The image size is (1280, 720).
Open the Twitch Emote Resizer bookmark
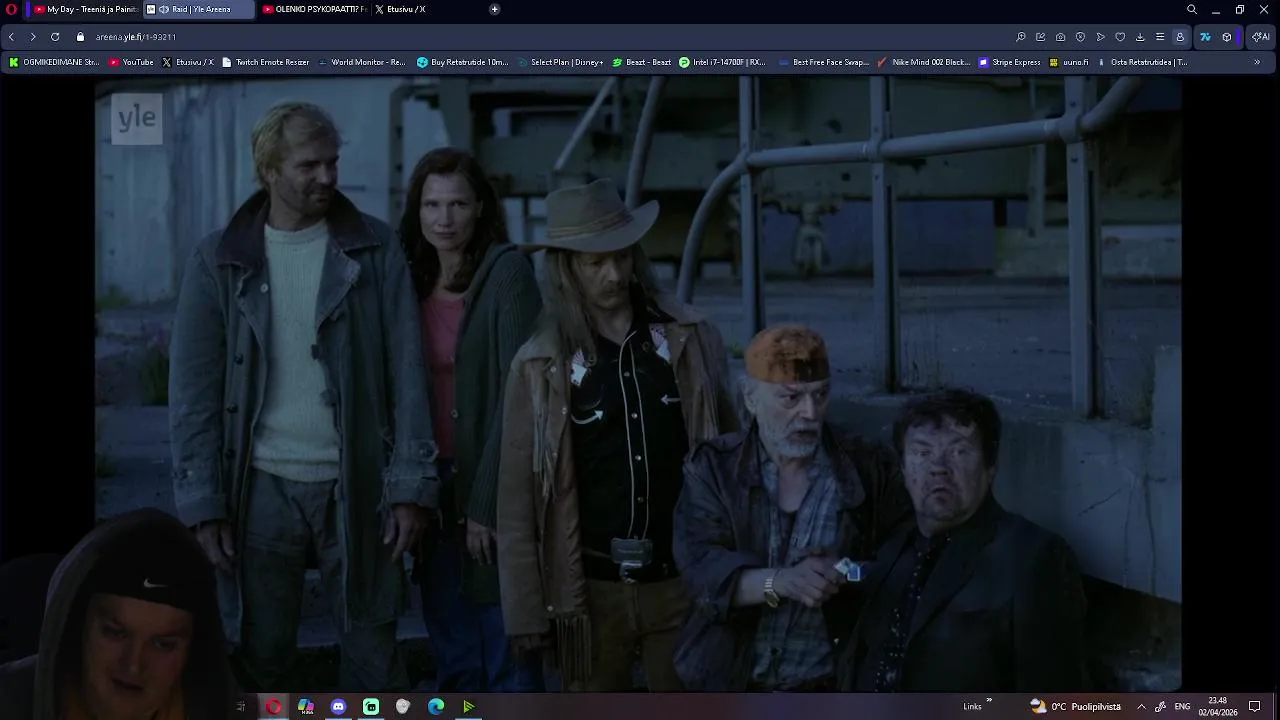pos(266,62)
